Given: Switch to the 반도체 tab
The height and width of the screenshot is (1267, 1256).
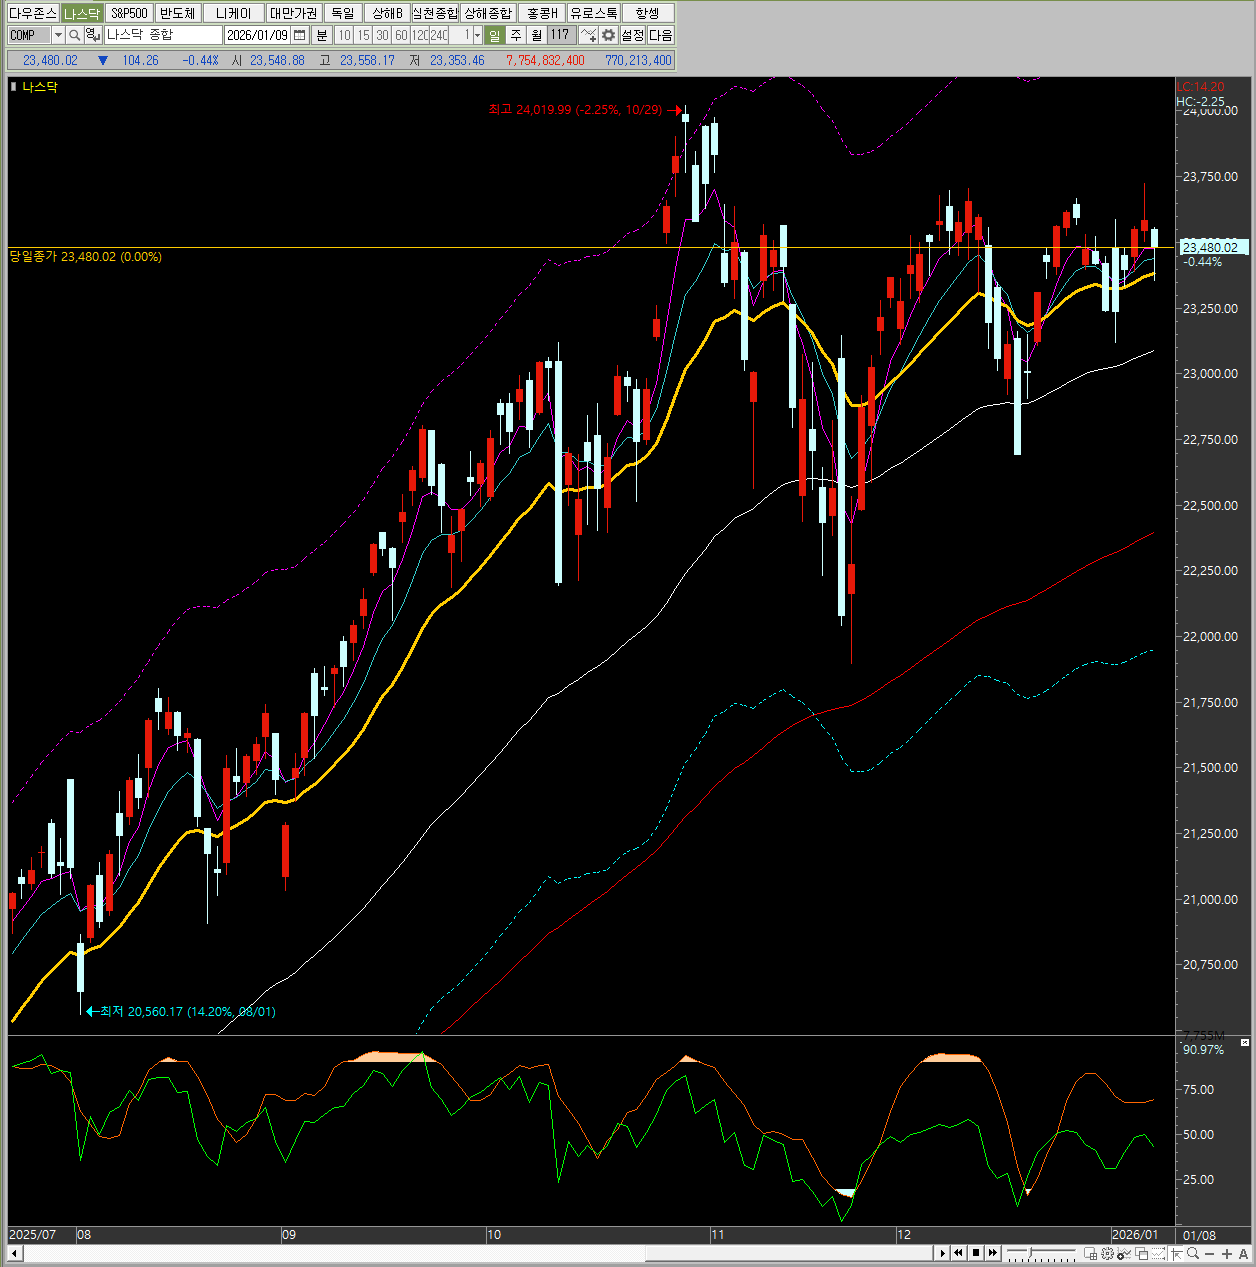Looking at the screenshot, I should point(178,13).
